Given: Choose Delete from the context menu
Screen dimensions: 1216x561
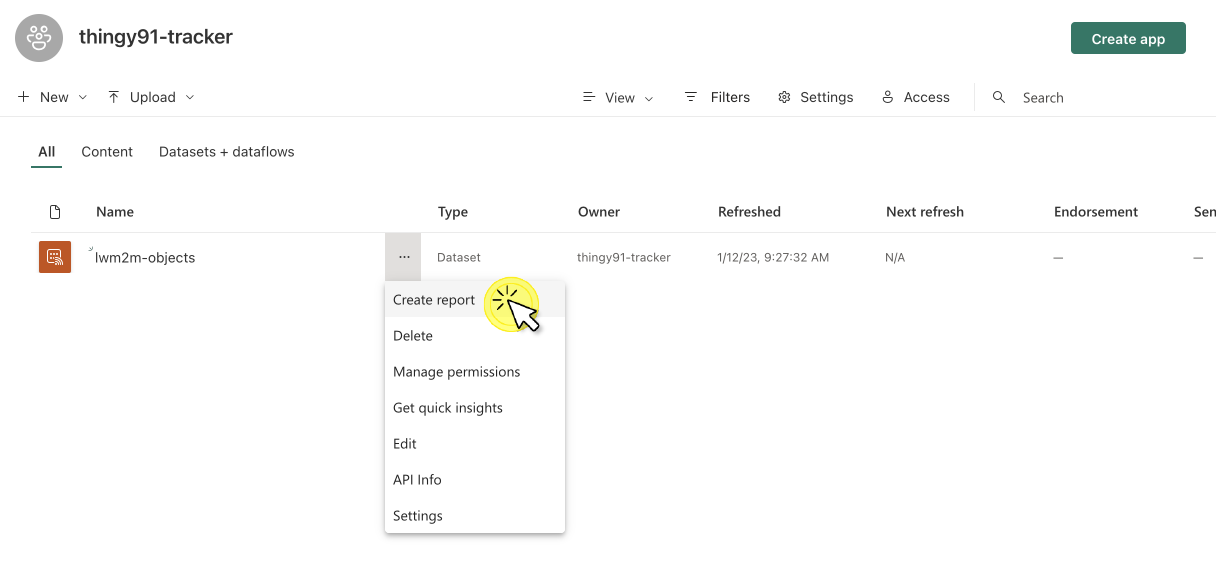Looking at the screenshot, I should tap(475, 336).
